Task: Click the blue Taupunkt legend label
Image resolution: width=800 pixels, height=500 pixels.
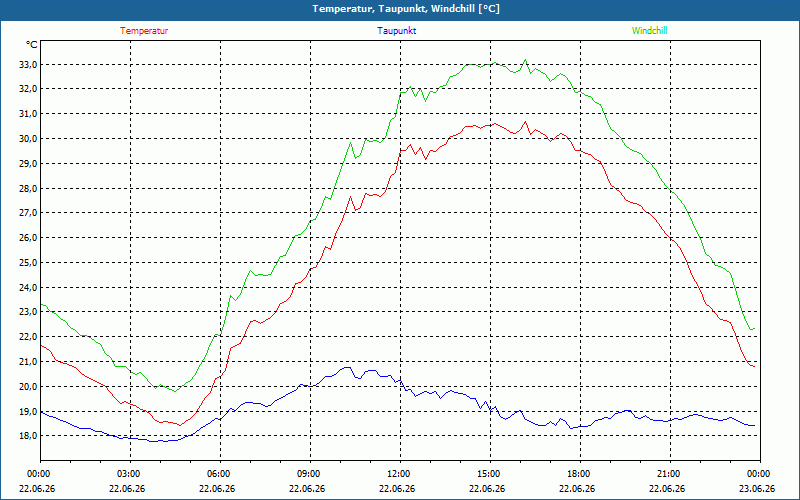Action: (396, 31)
